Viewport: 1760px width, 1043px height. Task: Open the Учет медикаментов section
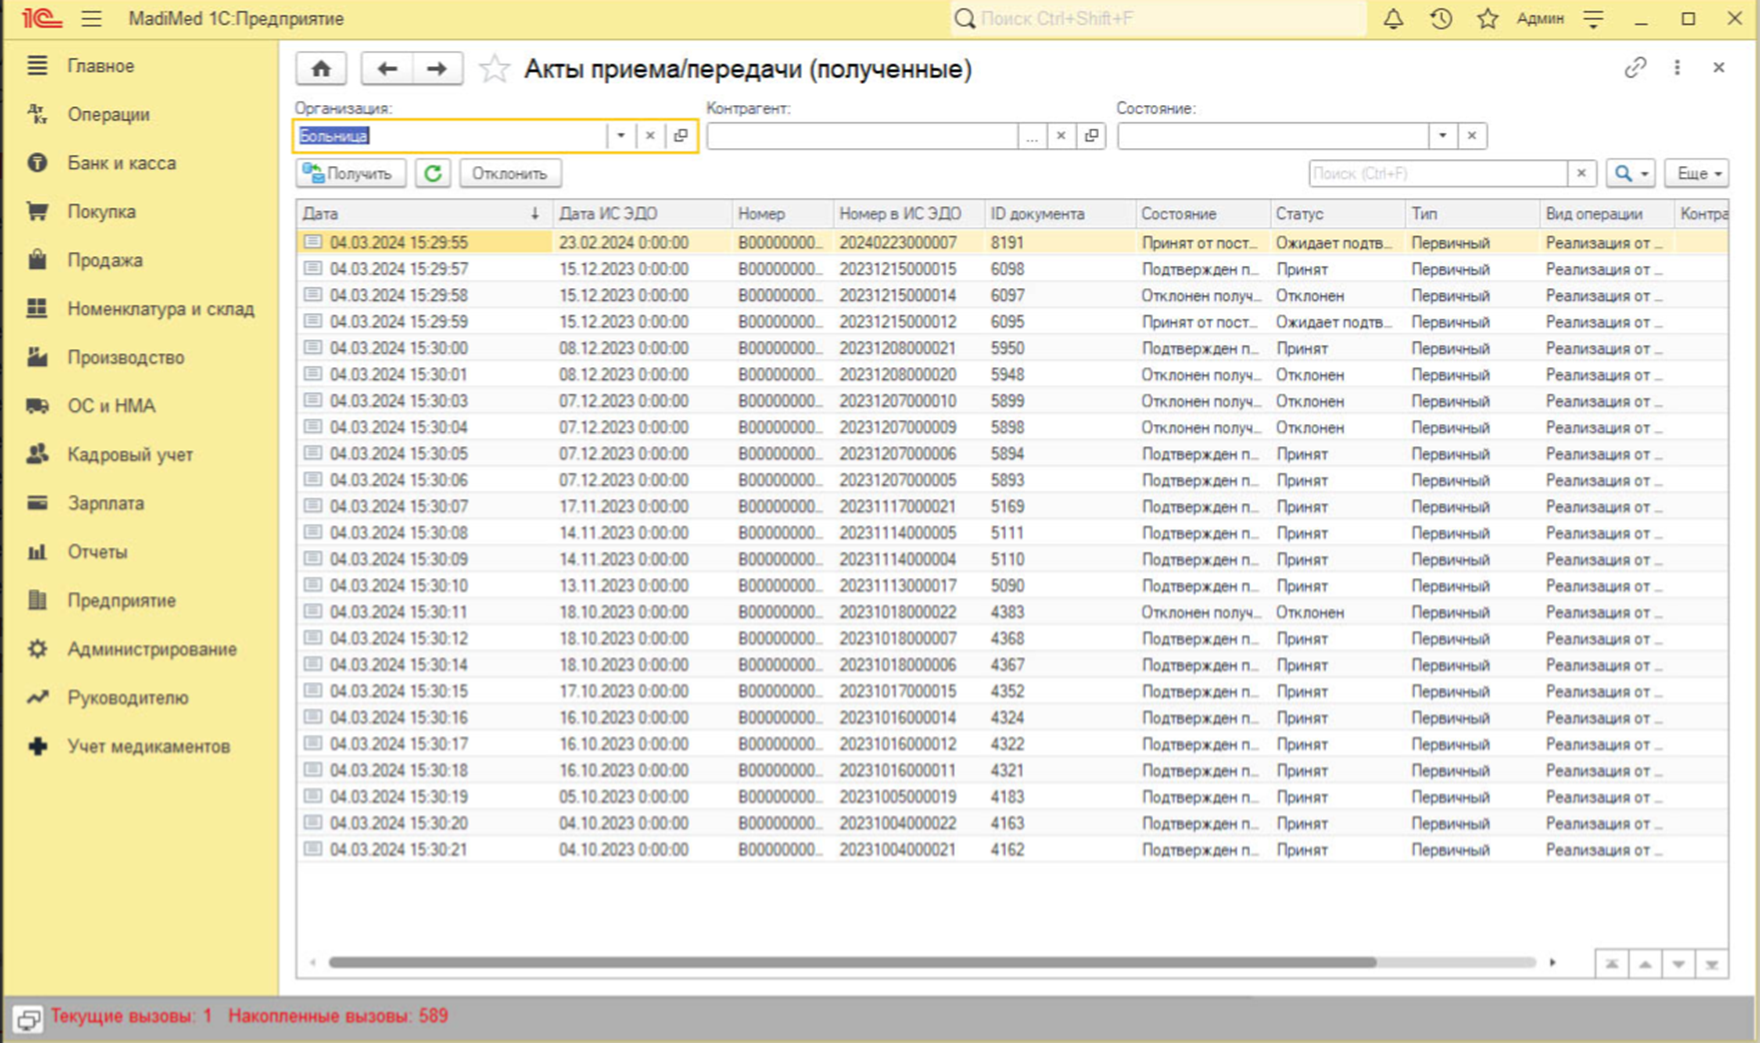[148, 747]
